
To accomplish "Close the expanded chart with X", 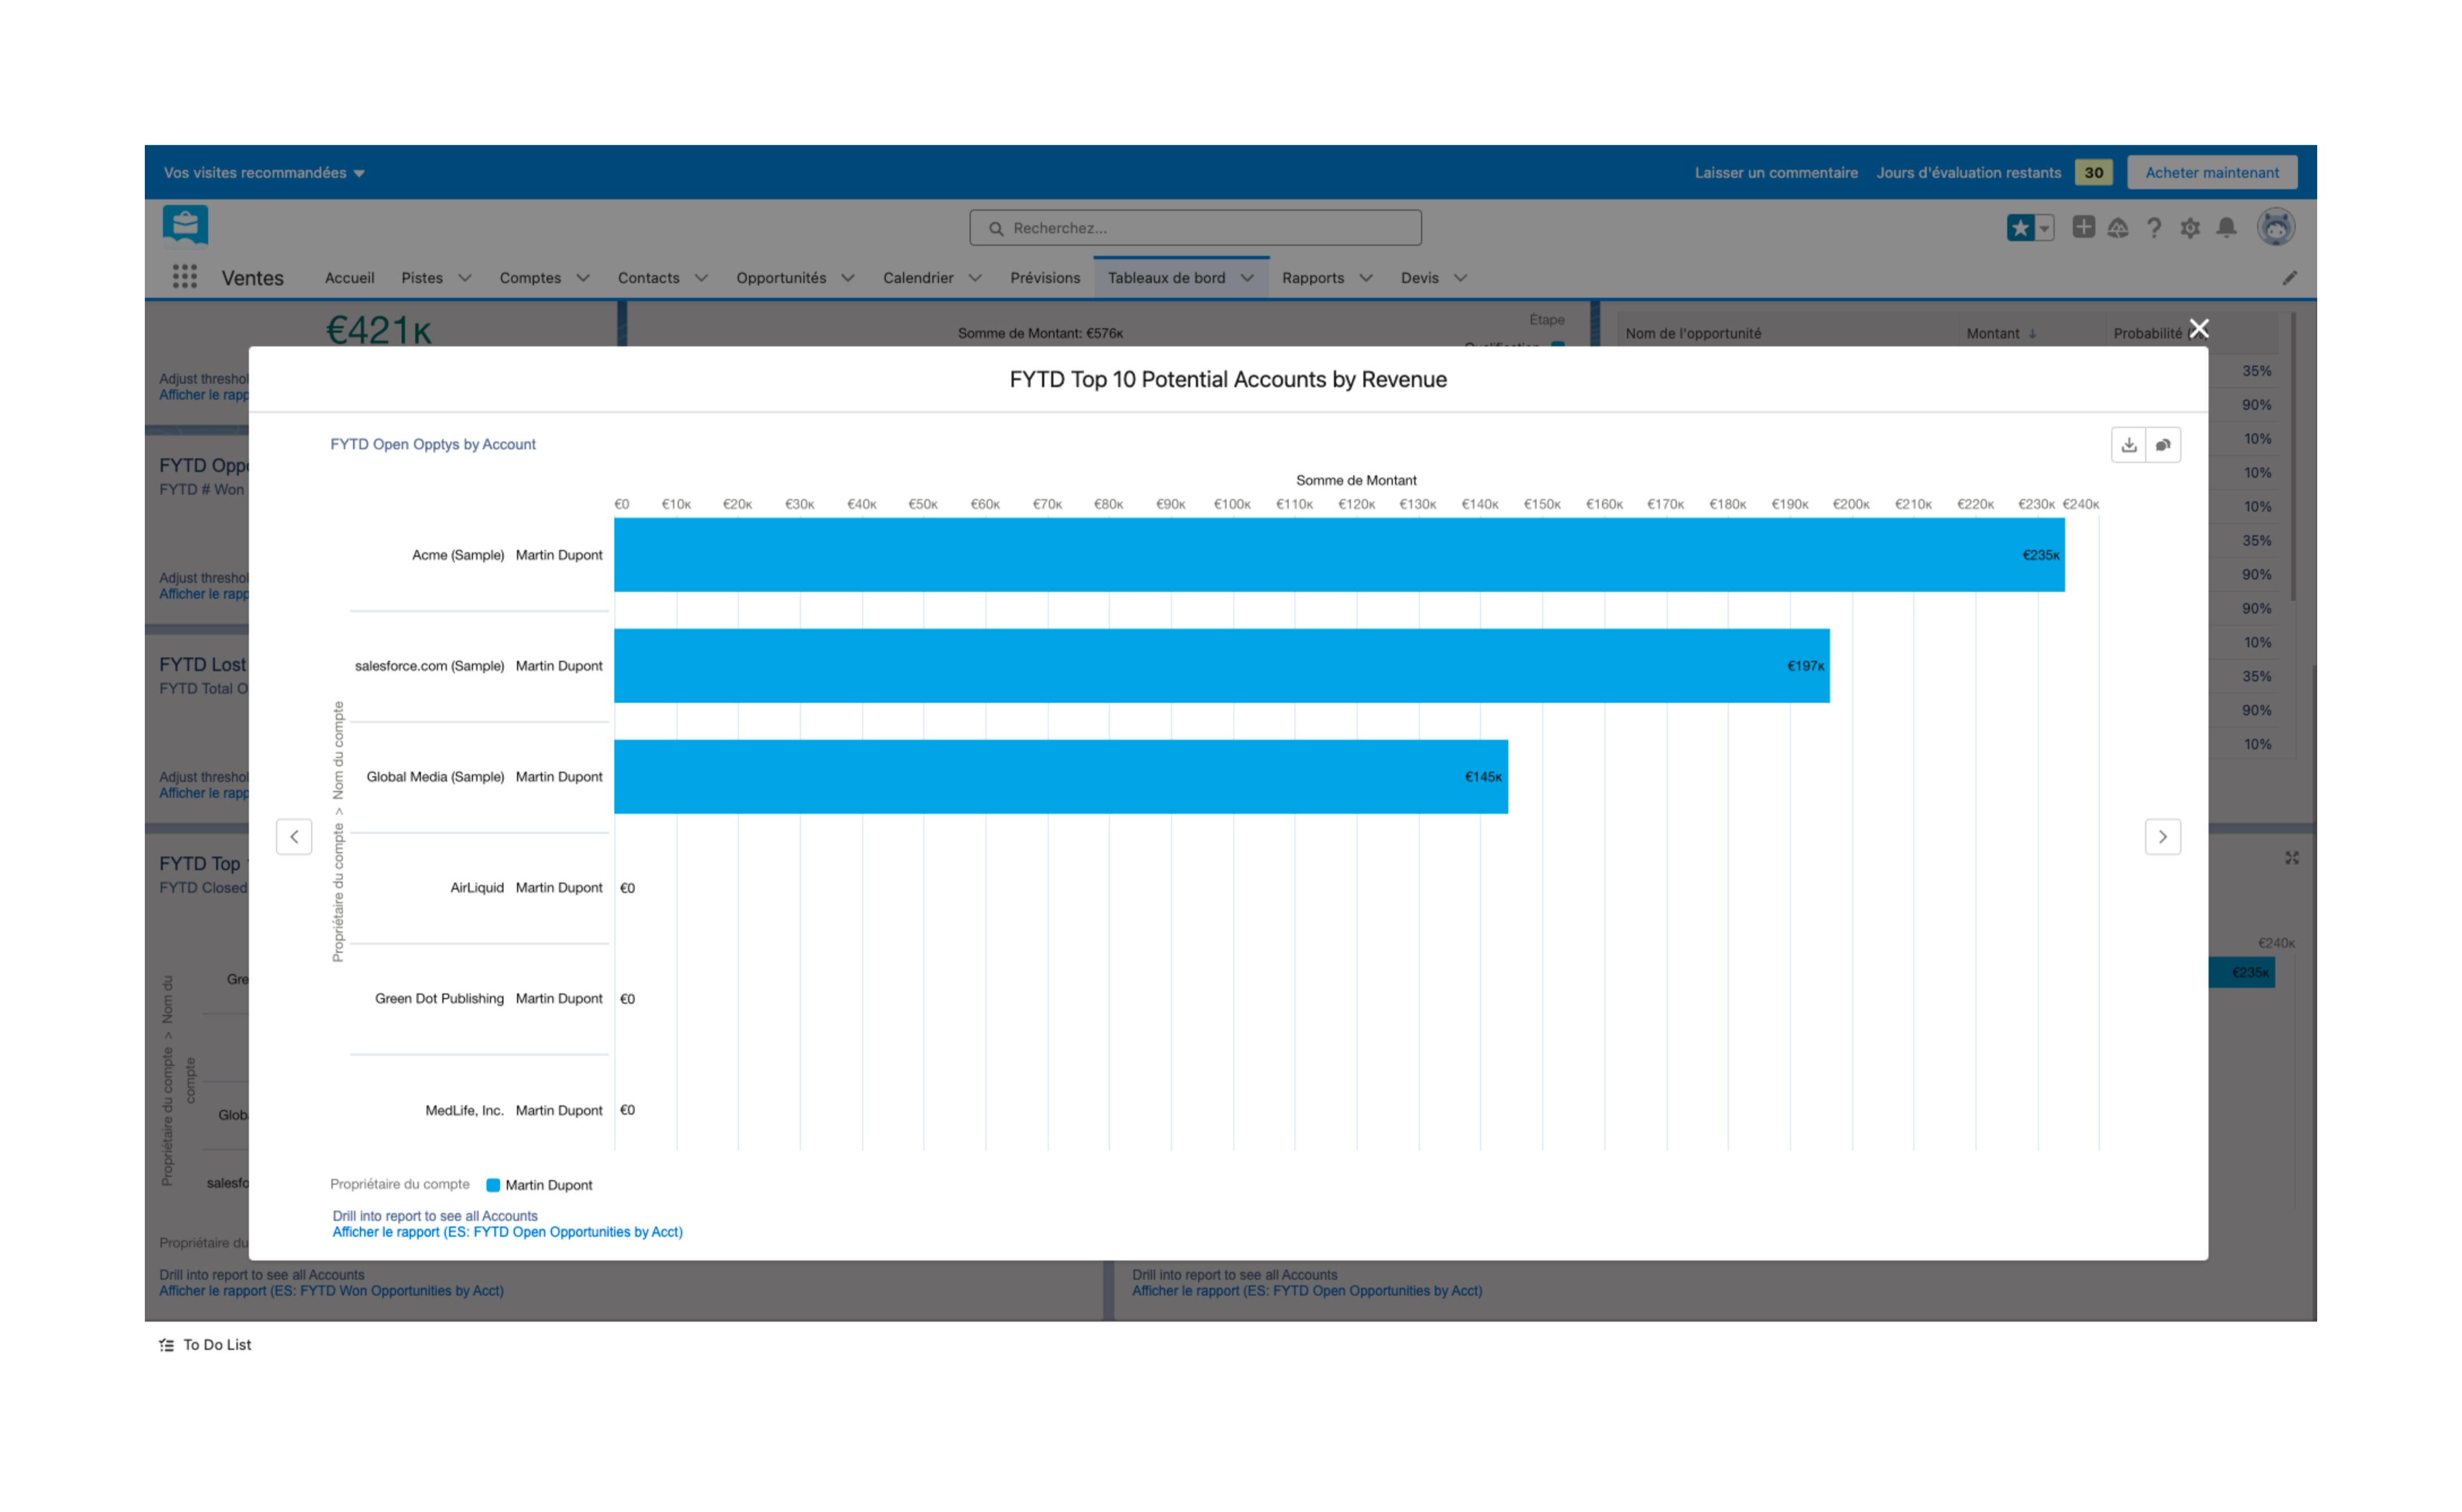I will [2198, 329].
